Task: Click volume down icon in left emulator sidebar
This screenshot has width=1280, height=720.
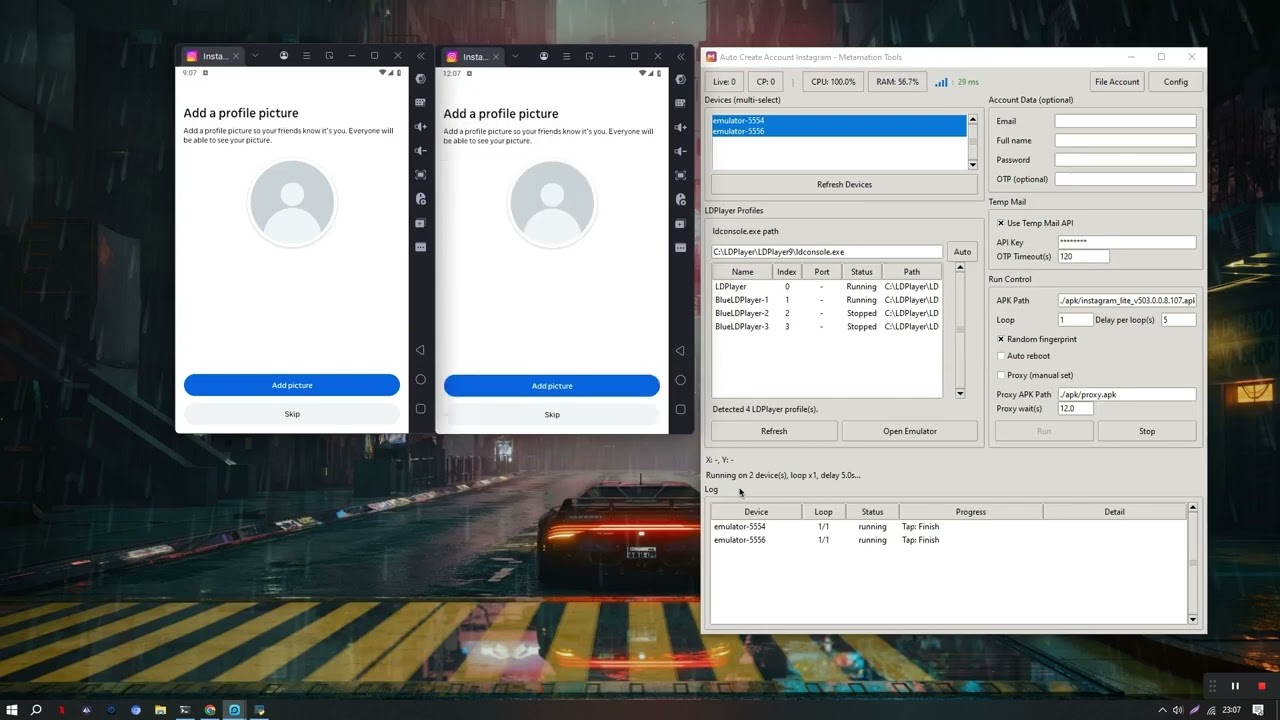Action: tap(420, 151)
